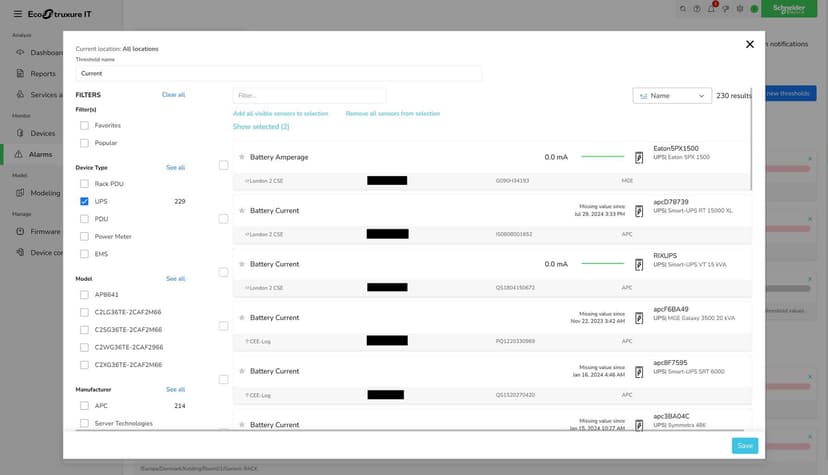Open the settings gear in top bar

click(740, 9)
